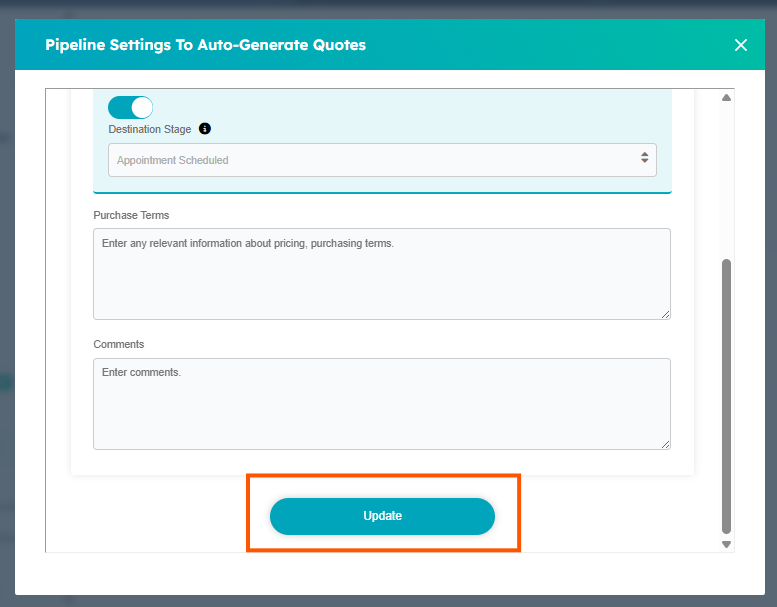Toggle the switch above Destination Stage
Image resolution: width=777 pixels, height=607 pixels.
(130, 108)
